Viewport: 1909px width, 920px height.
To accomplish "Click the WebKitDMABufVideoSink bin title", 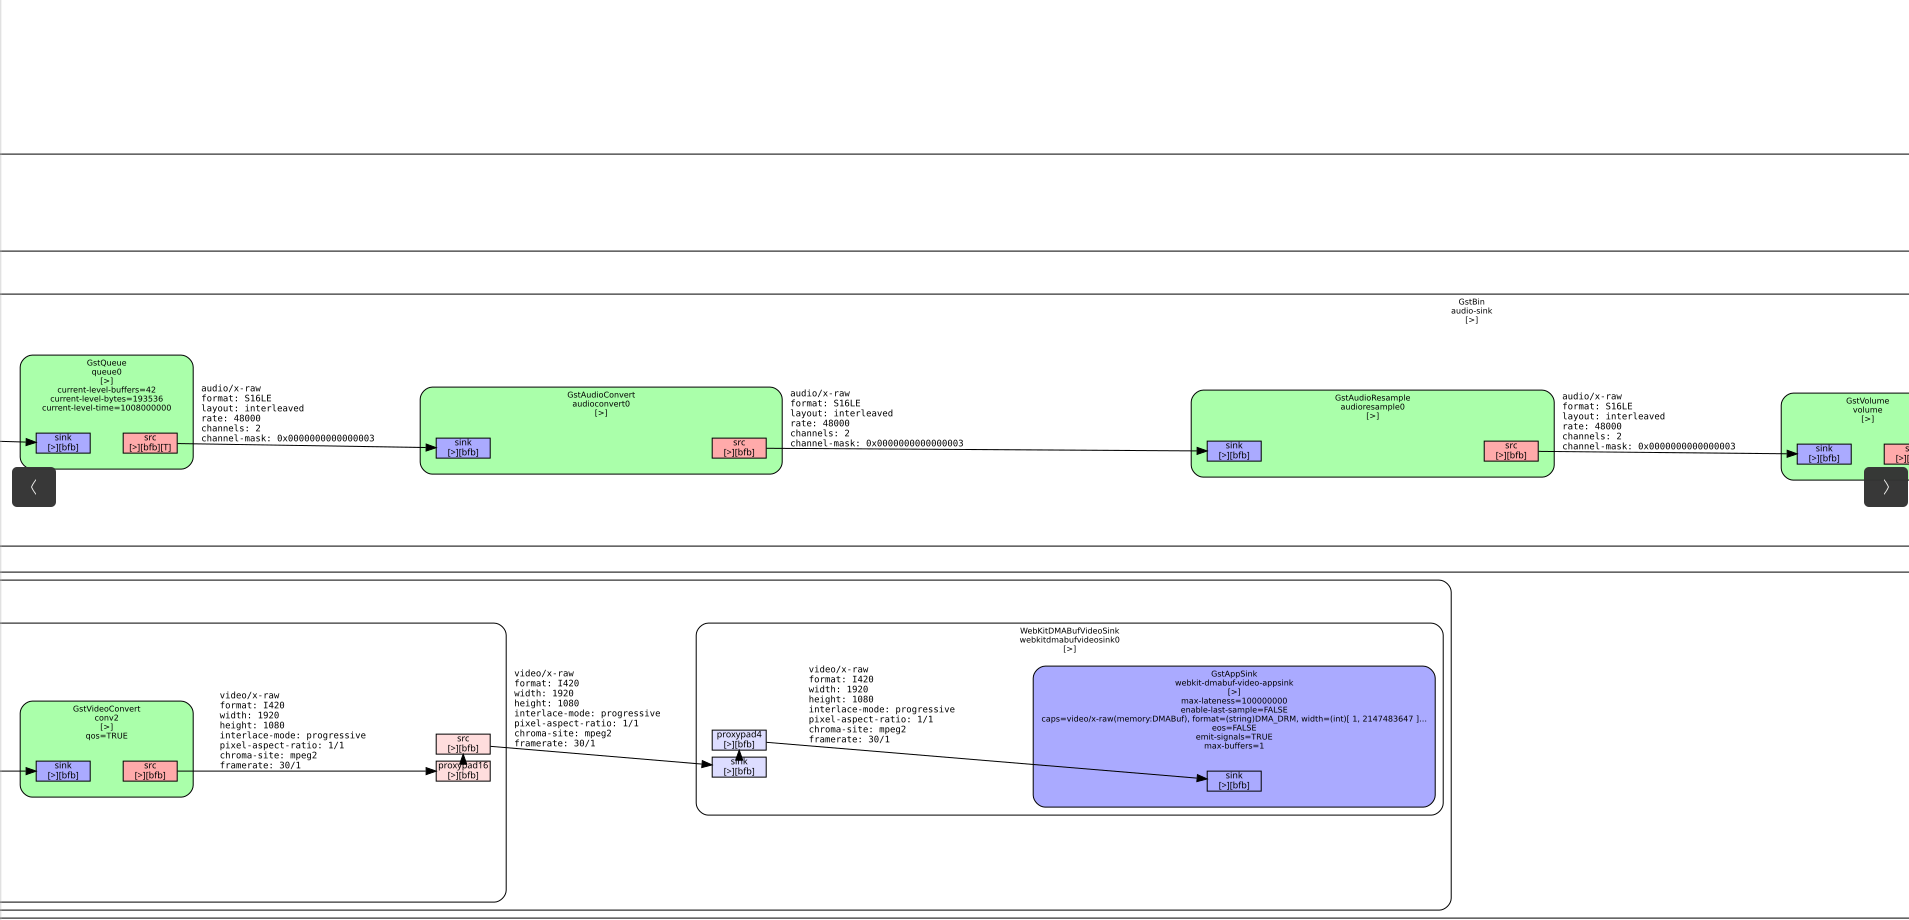I will pyautogui.click(x=1069, y=631).
